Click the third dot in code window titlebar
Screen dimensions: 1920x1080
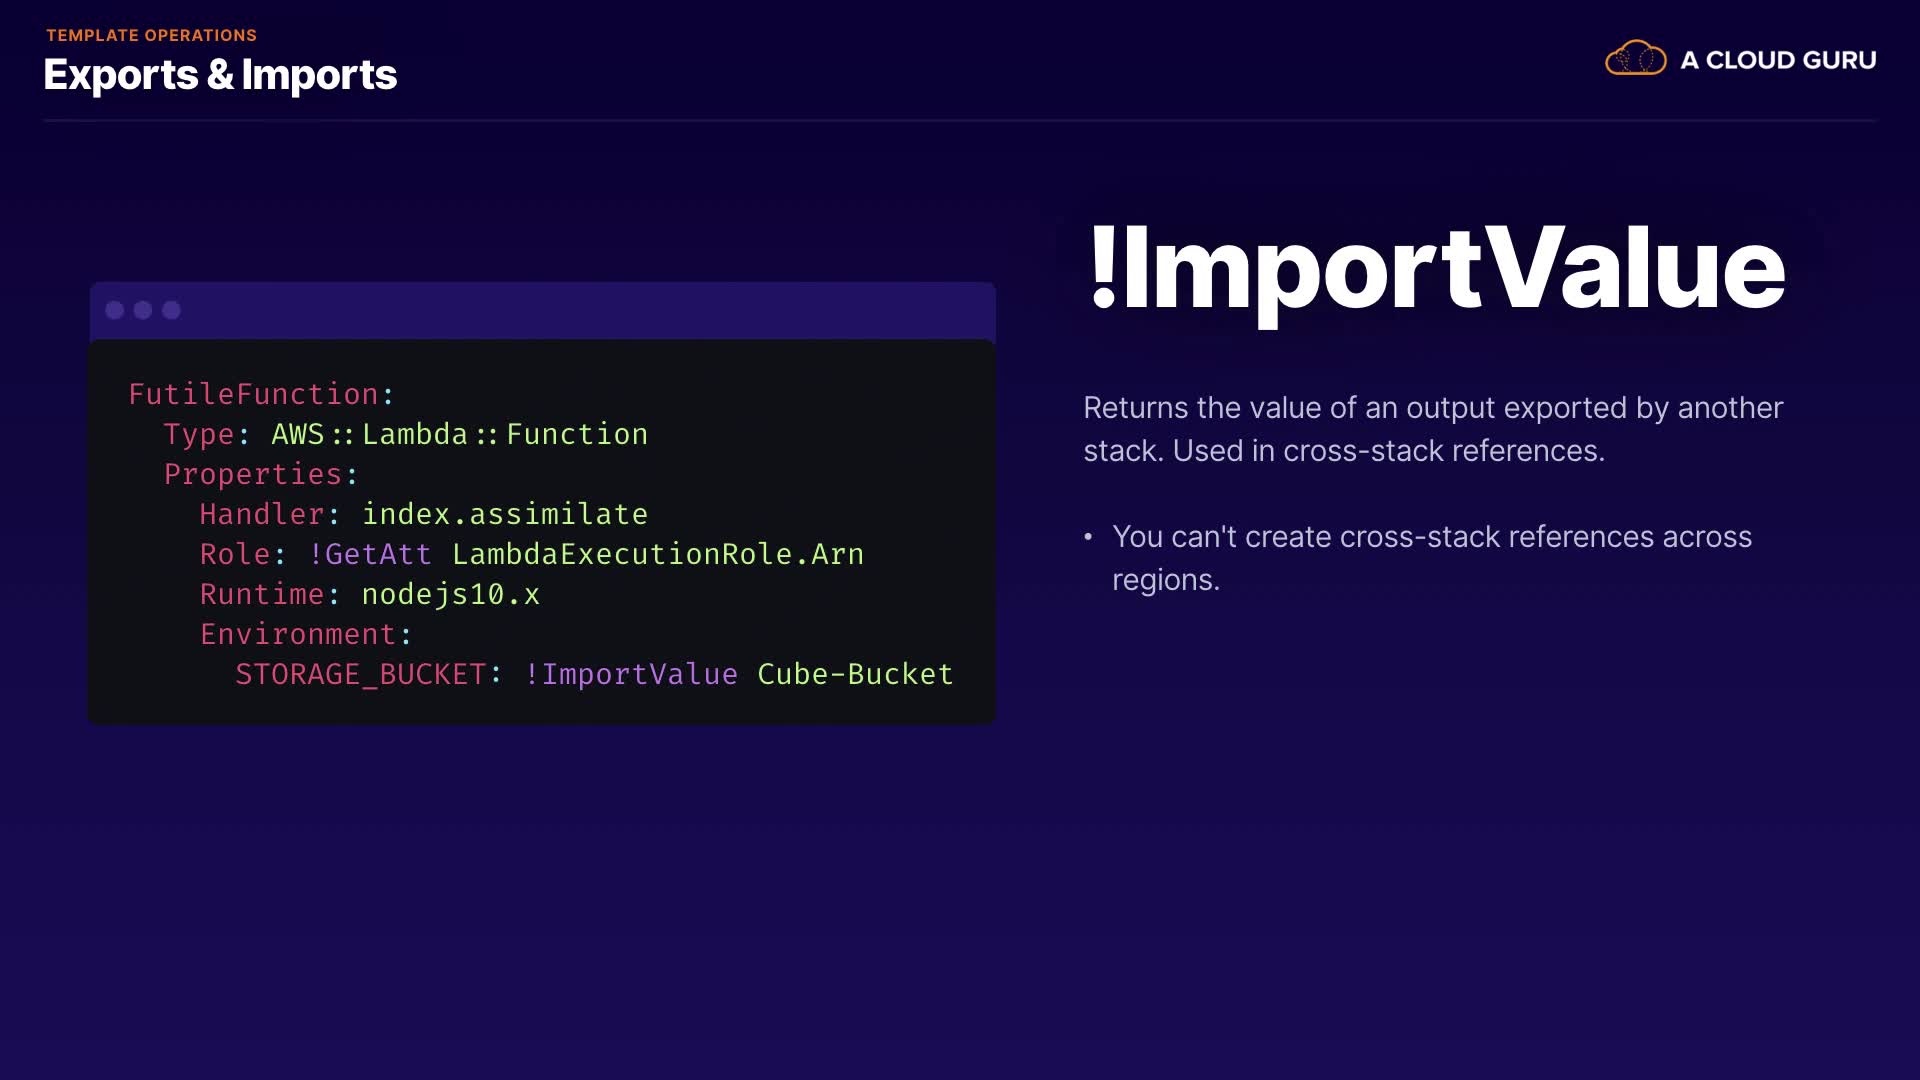click(172, 310)
